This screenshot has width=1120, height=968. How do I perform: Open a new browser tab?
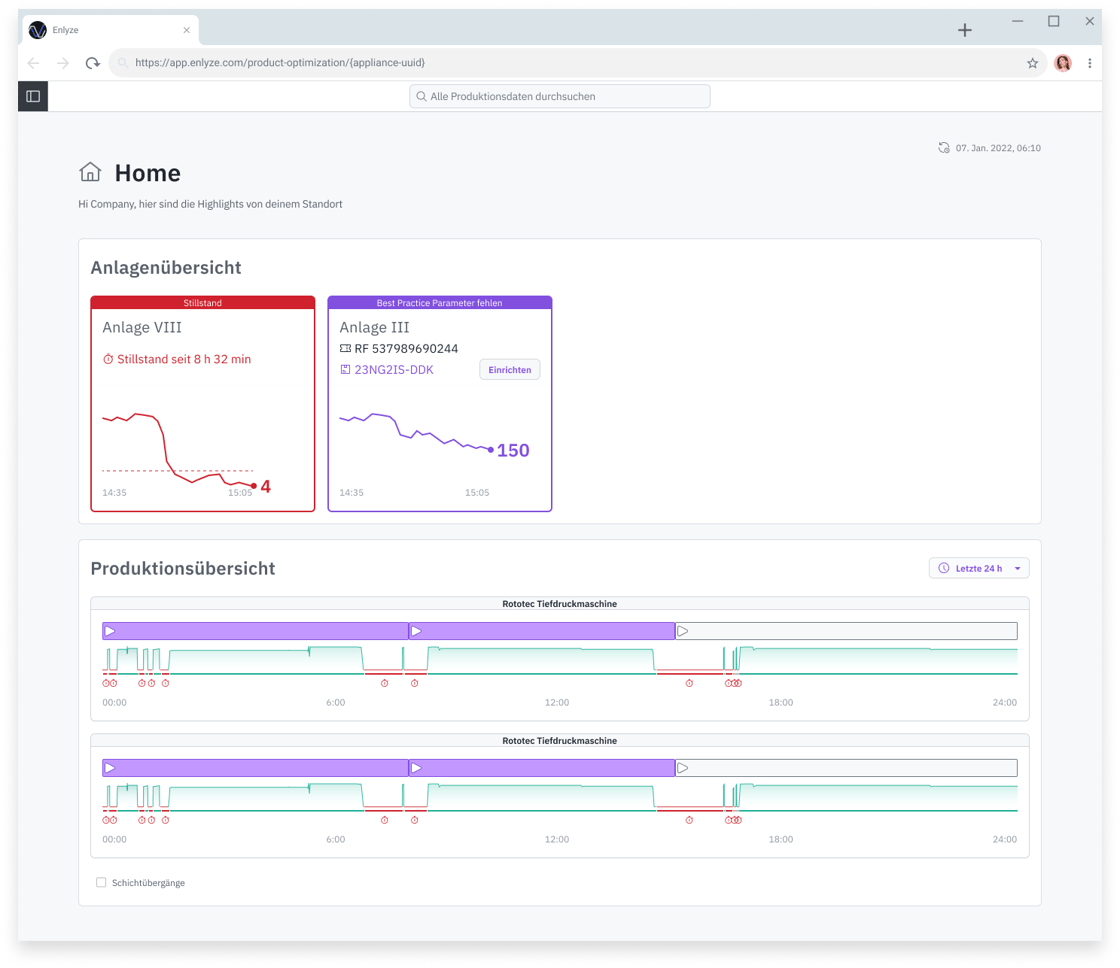click(x=964, y=31)
